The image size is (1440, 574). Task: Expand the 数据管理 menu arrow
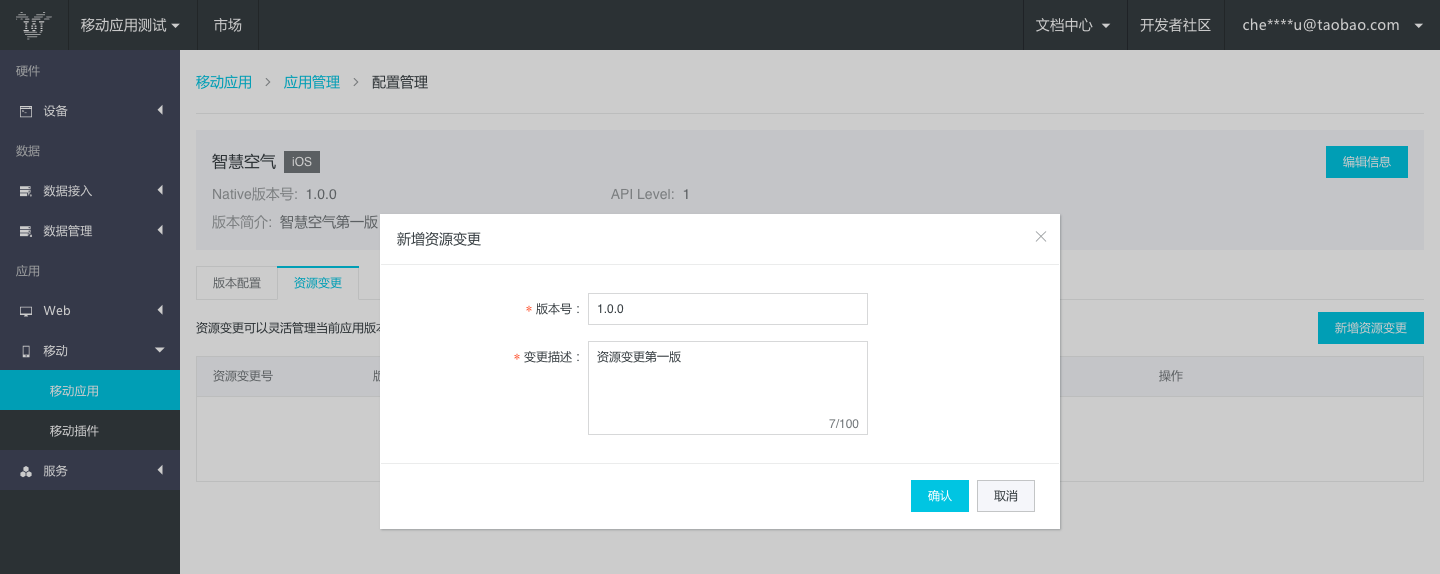coord(160,230)
